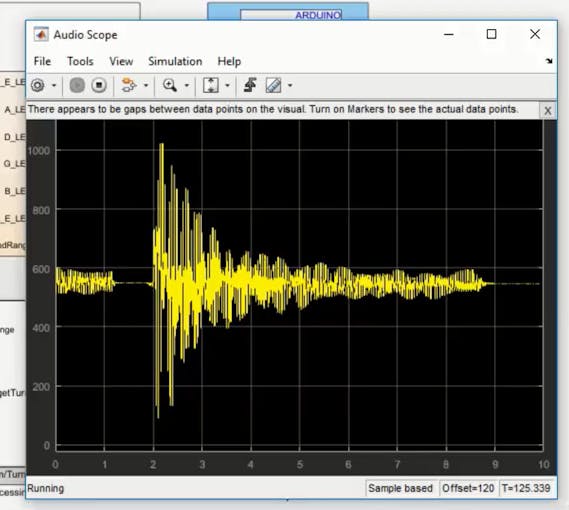Click the Cursor Measurements ruler icon
Viewport: 569px width, 510px height.
click(273, 86)
